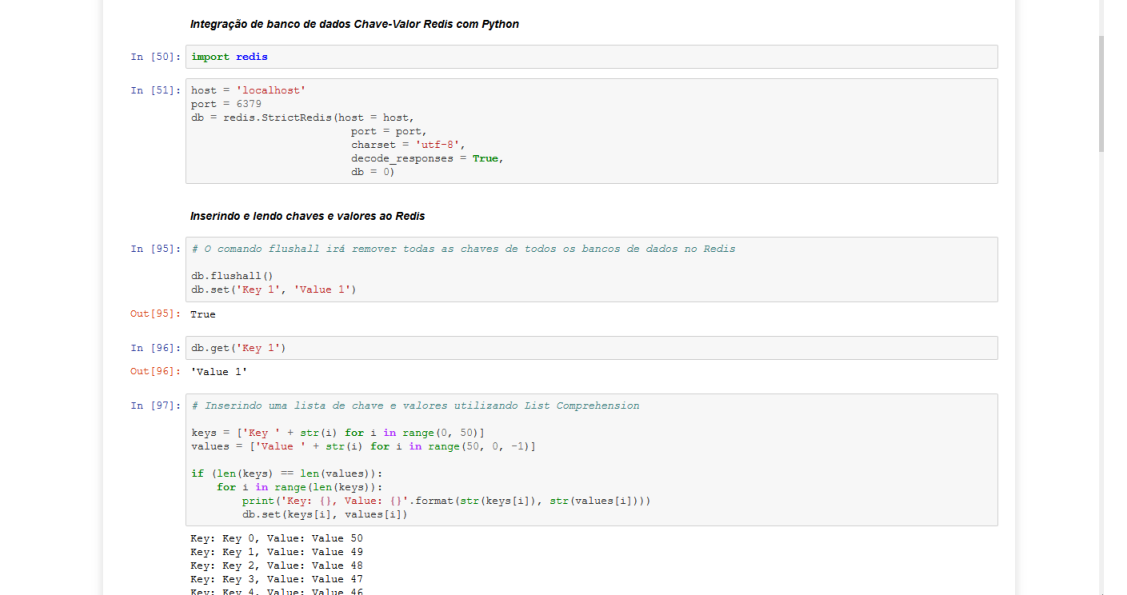Click the output text 'Value 1' of cell 96
The height and width of the screenshot is (595, 1127).
[x=218, y=372]
